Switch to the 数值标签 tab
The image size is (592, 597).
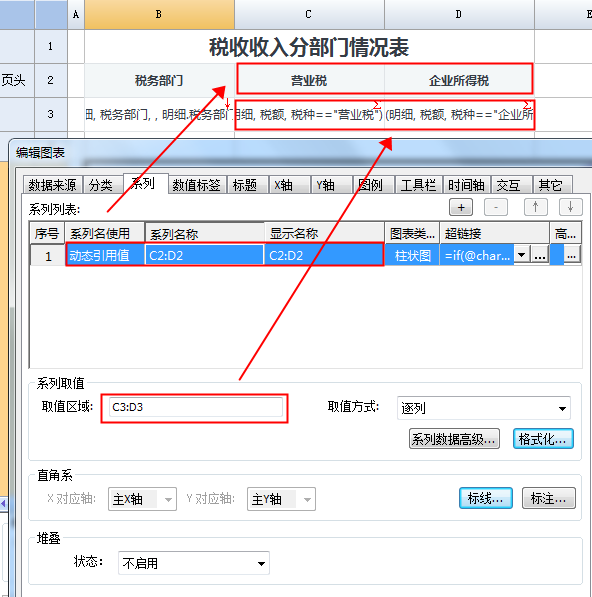pyautogui.click(x=196, y=185)
